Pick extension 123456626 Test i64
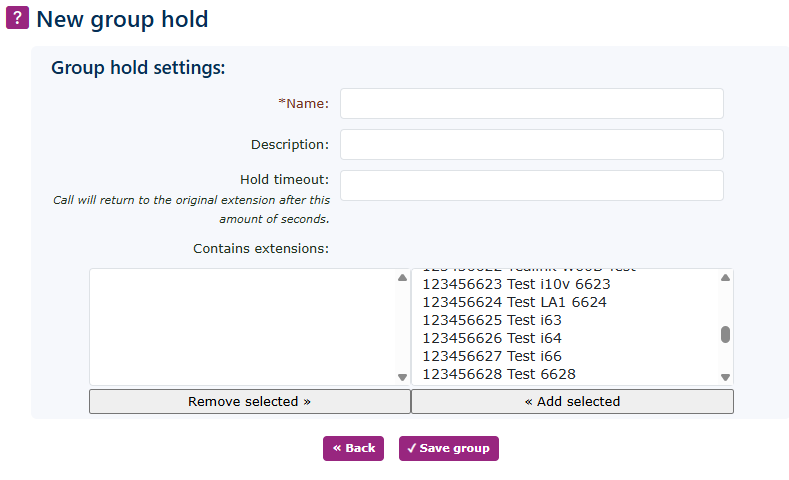789x480 pixels. (x=492, y=338)
